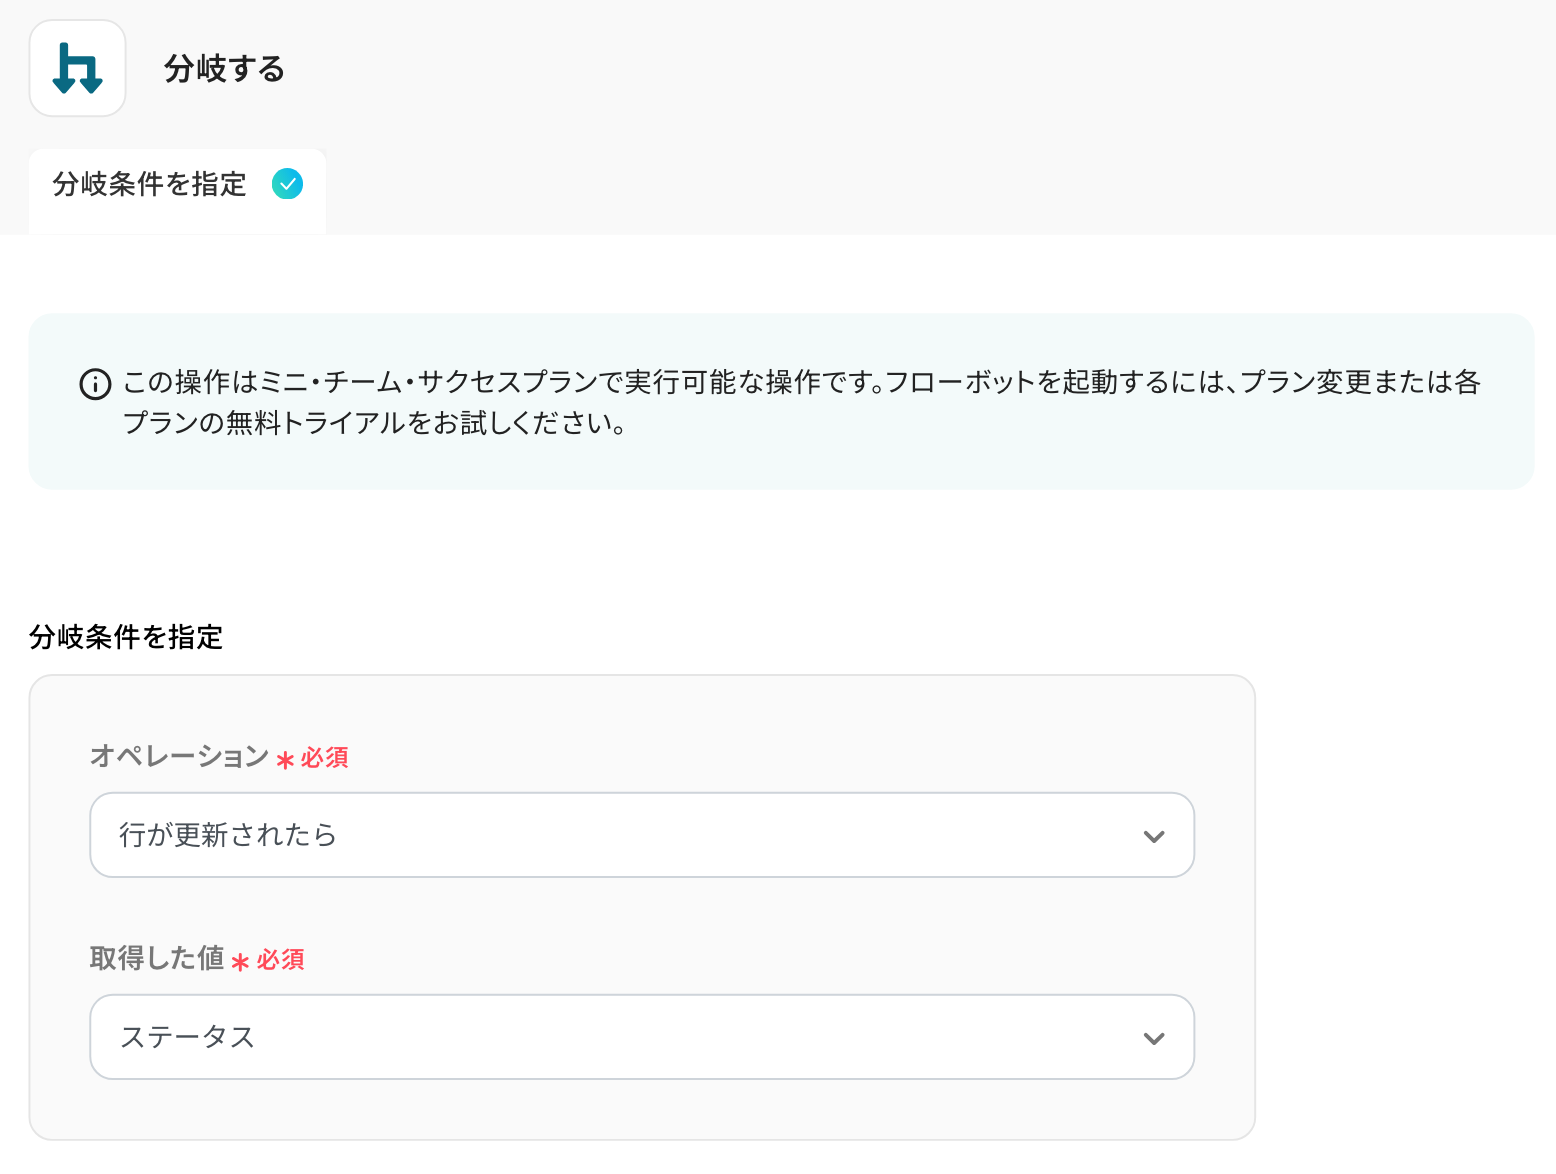Image resolution: width=1556 pixels, height=1174 pixels.
Task: Click the branch arrow app icon
Action: 77,68
